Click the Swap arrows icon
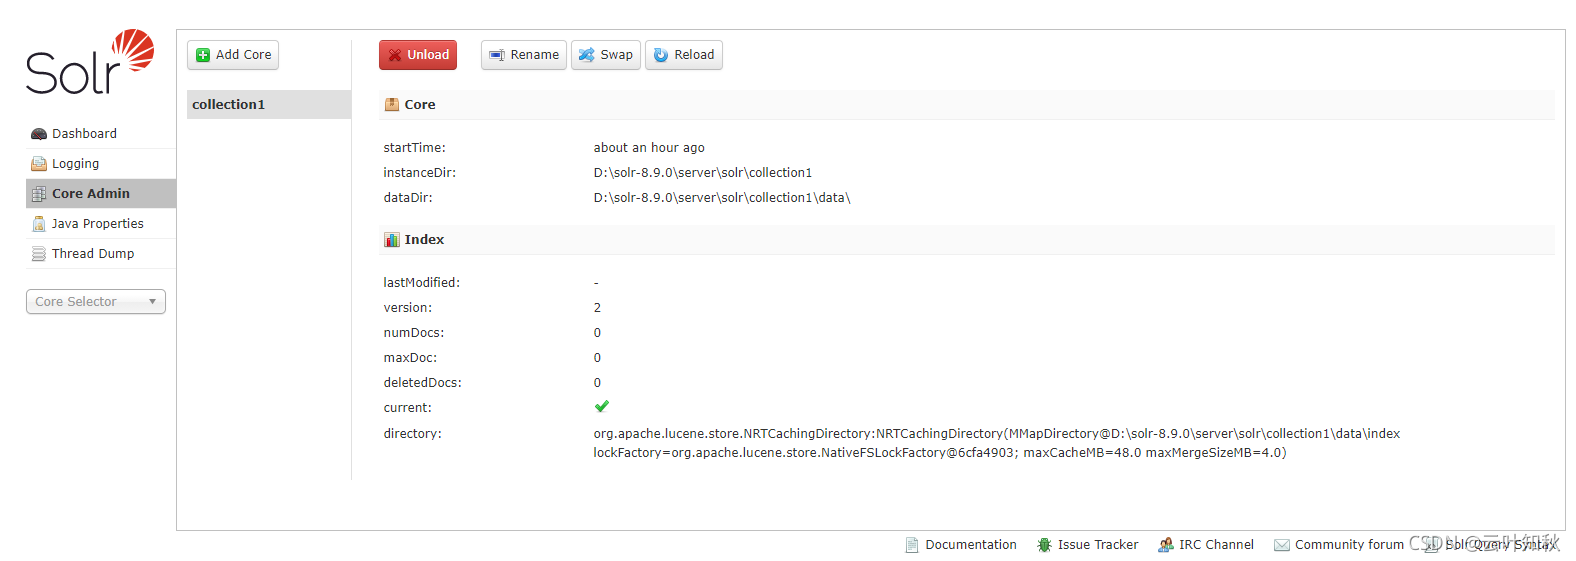Screen dimensions: 1576x561 [x=587, y=55]
